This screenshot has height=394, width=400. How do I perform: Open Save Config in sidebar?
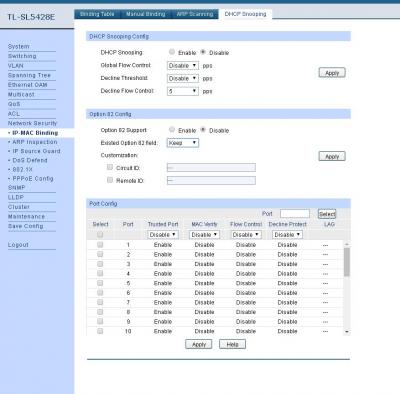[25, 226]
